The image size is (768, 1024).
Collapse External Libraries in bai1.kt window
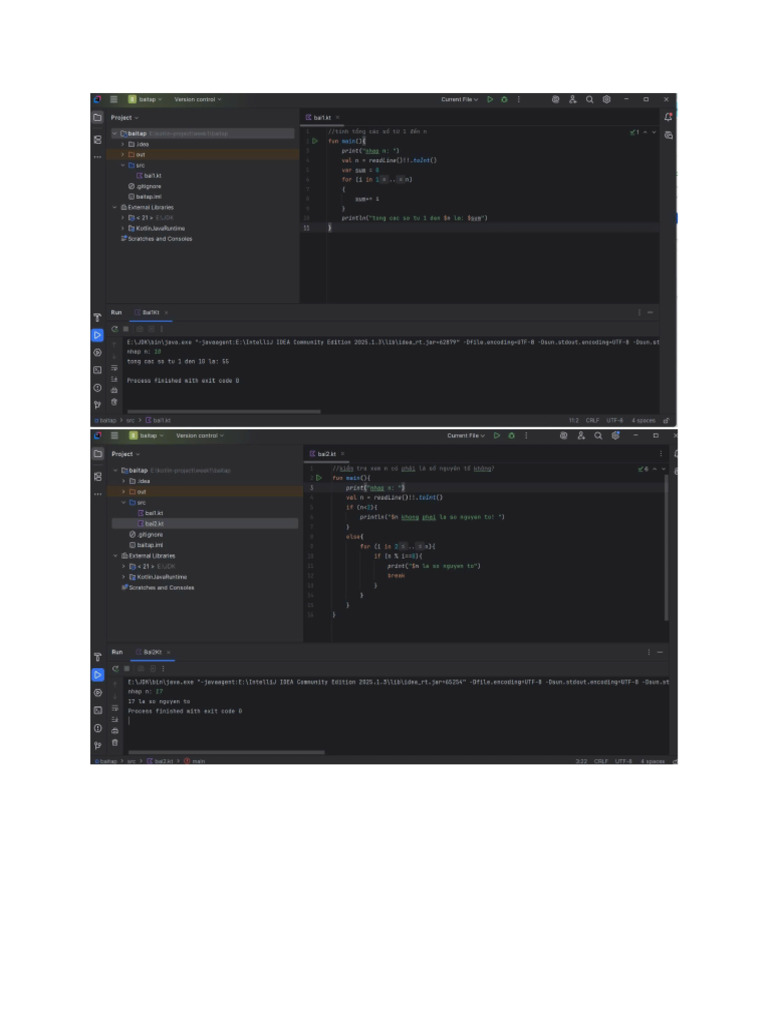point(116,207)
